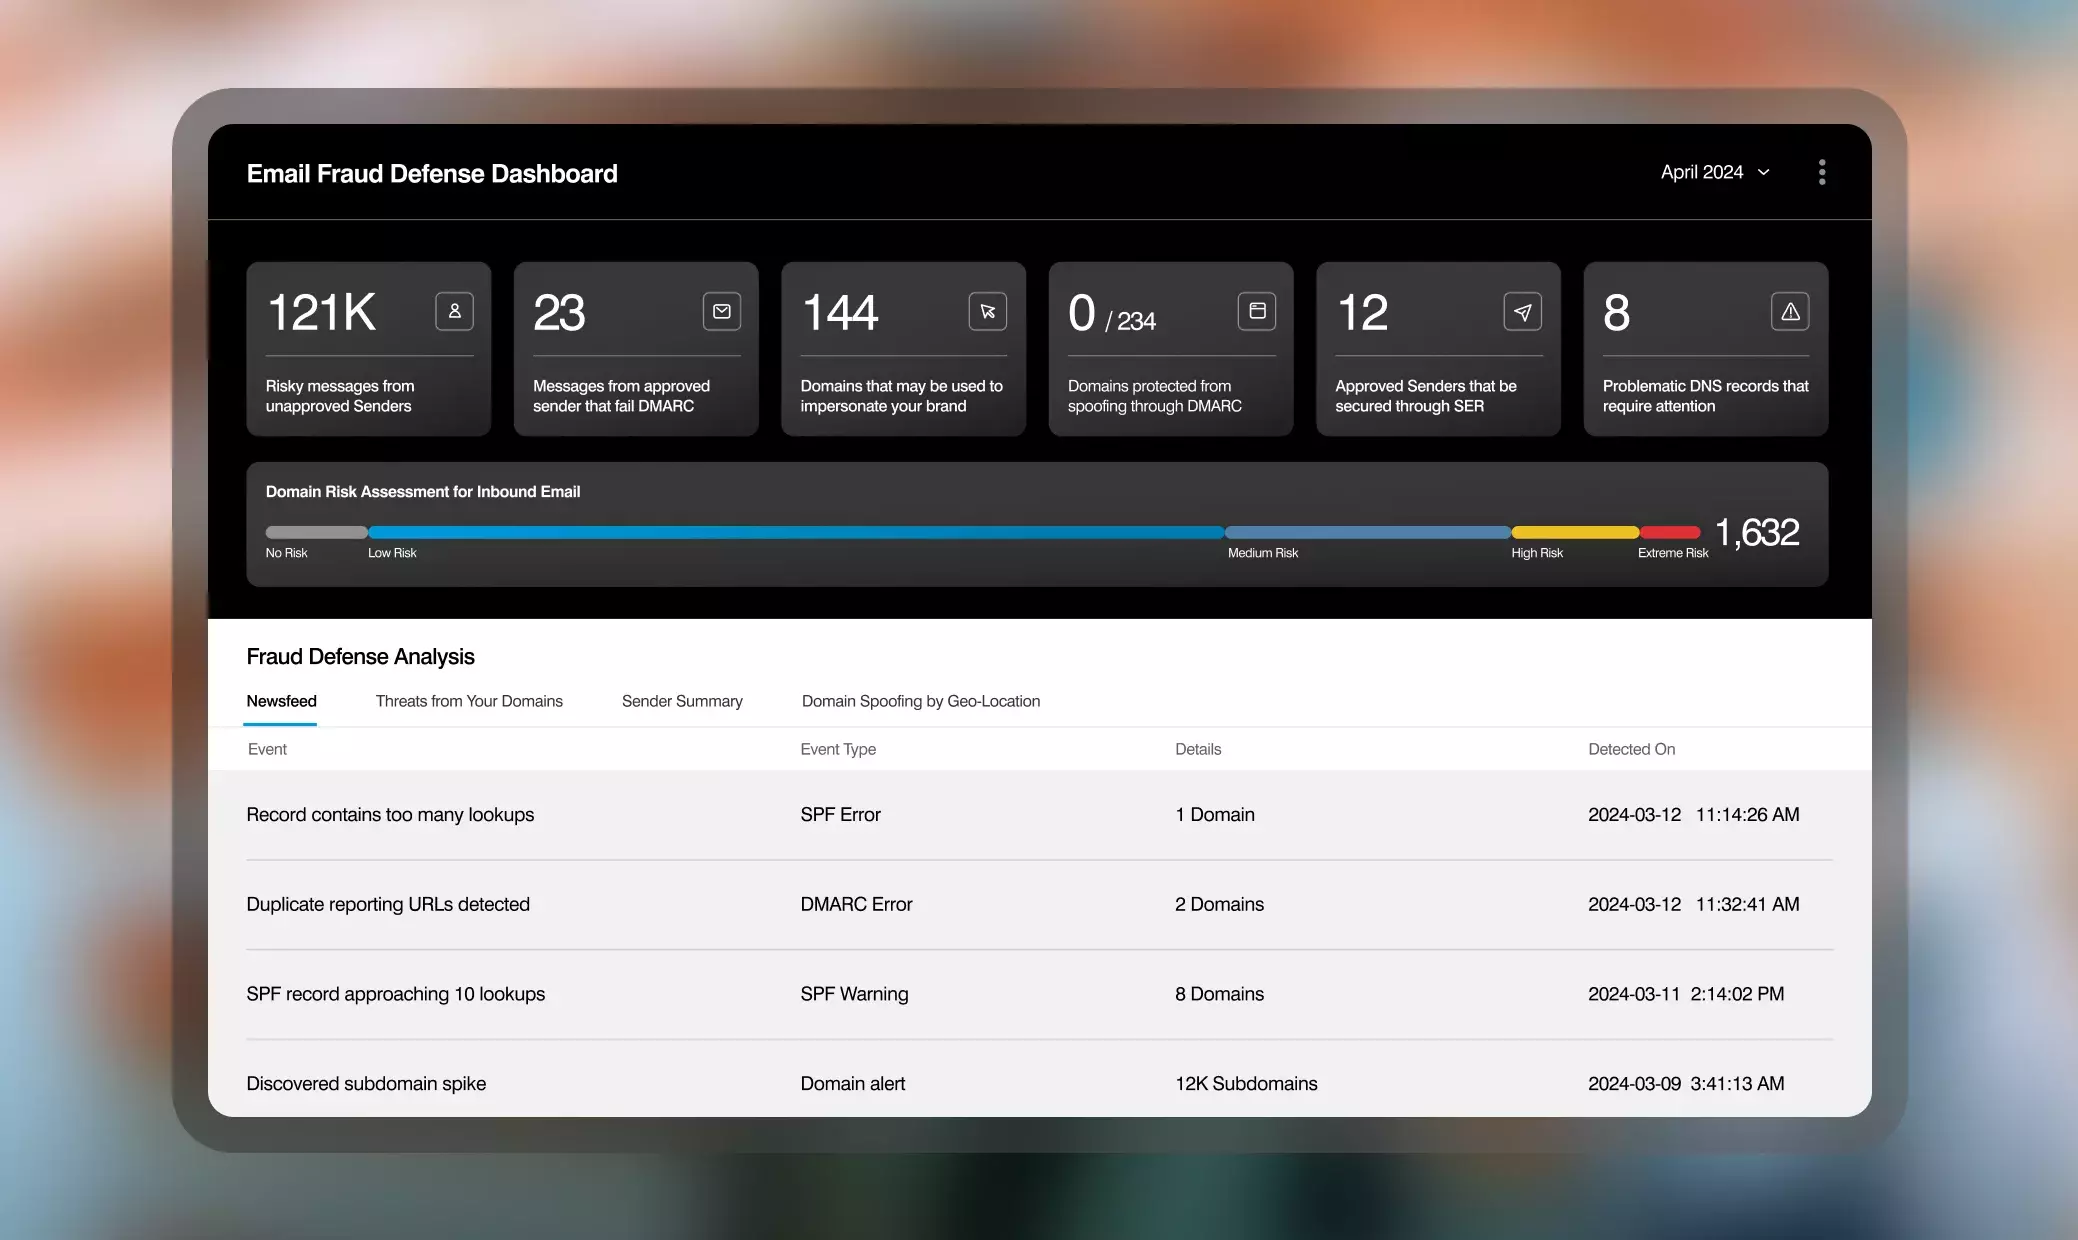Screen dimensions: 2078x1240
Task: Go to Domain Spoofing by Geo-Location tab
Action: point(920,701)
